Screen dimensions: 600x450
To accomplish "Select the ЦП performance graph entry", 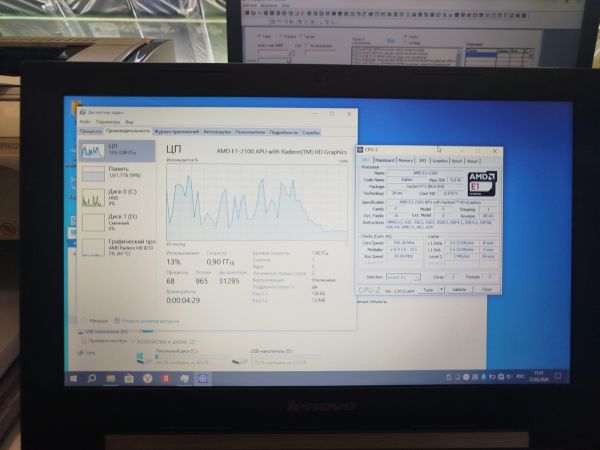I will 117,151.
